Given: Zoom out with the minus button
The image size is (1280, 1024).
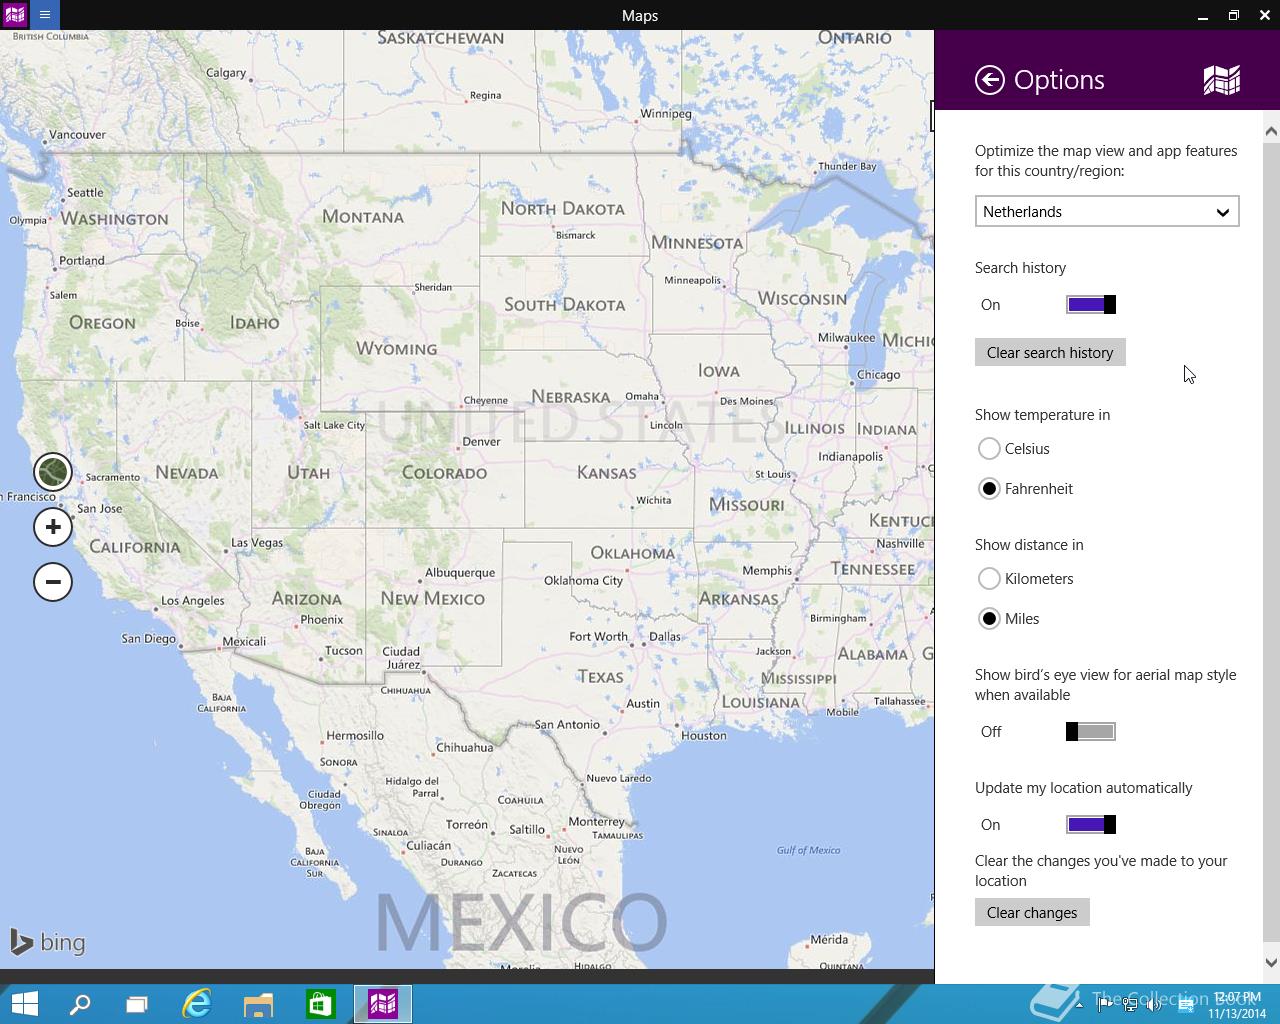Looking at the screenshot, I should click(53, 582).
